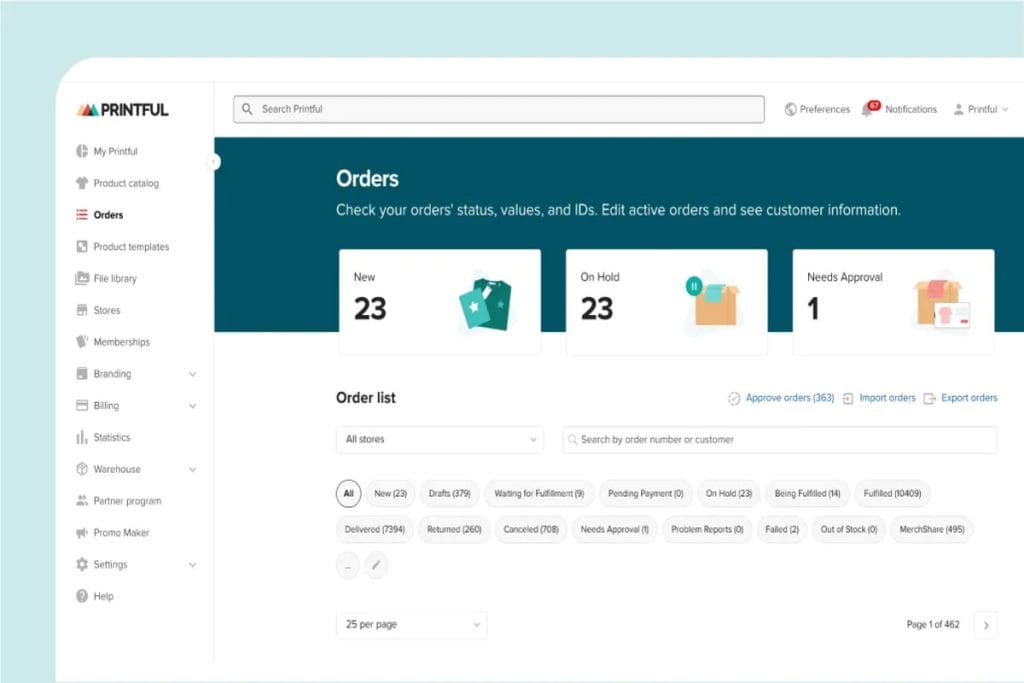This screenshot has height=683, width=1024.
Task: Filter orders by Drafts (379)
Action: (x=449, y=494)
